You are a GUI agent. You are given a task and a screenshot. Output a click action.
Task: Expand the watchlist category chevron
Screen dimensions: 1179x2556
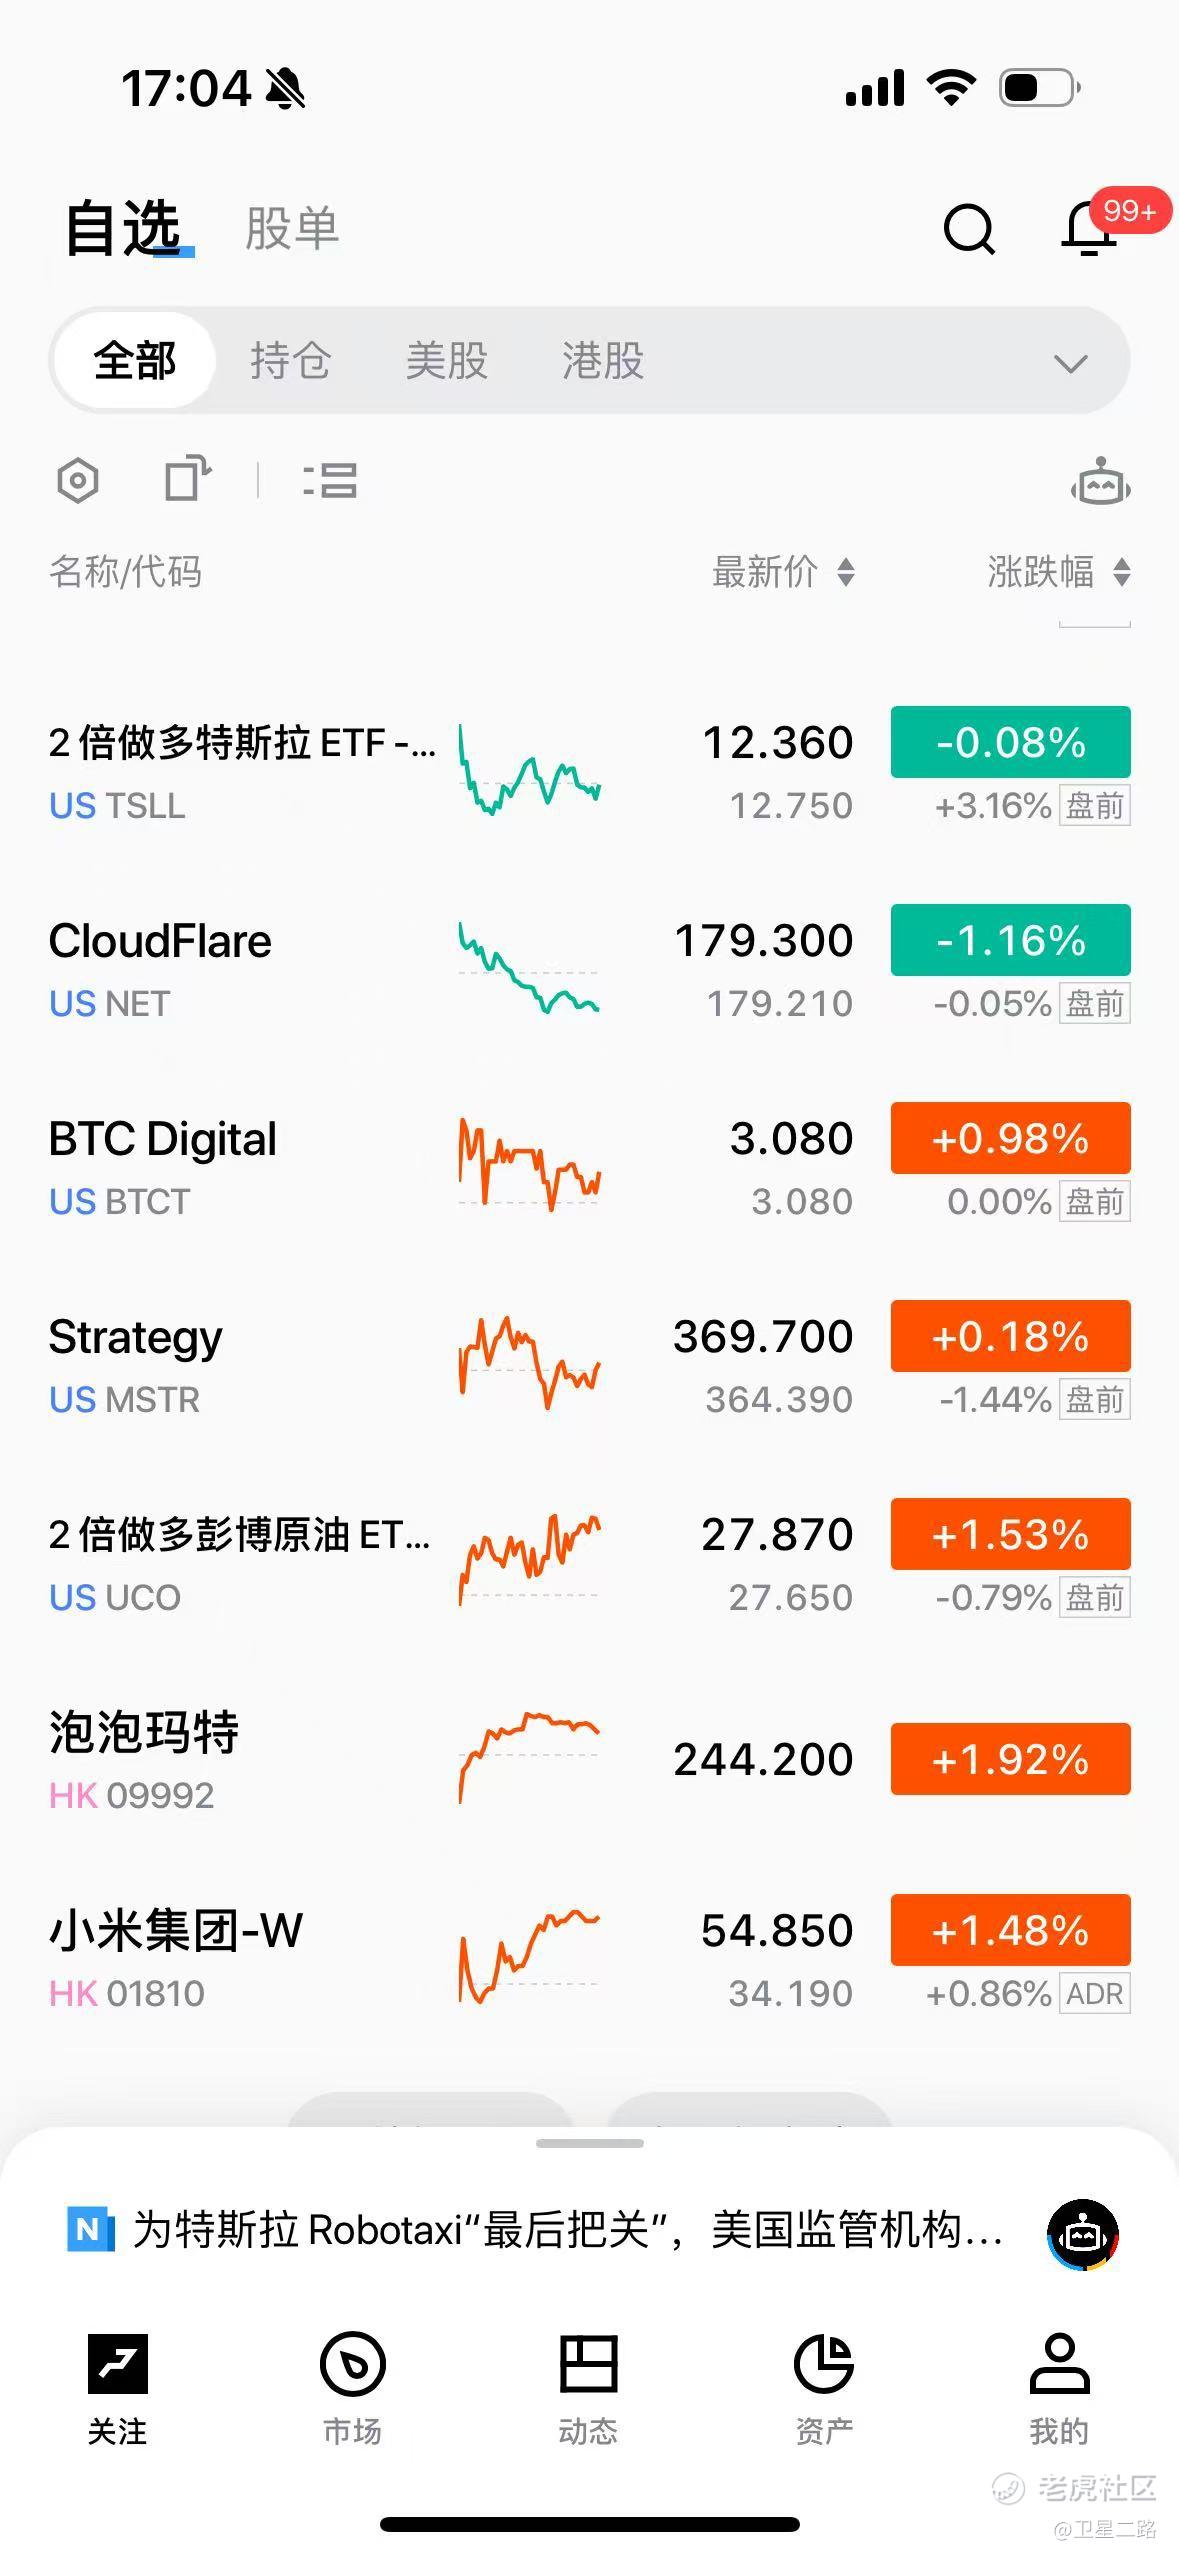(1070, 363)
